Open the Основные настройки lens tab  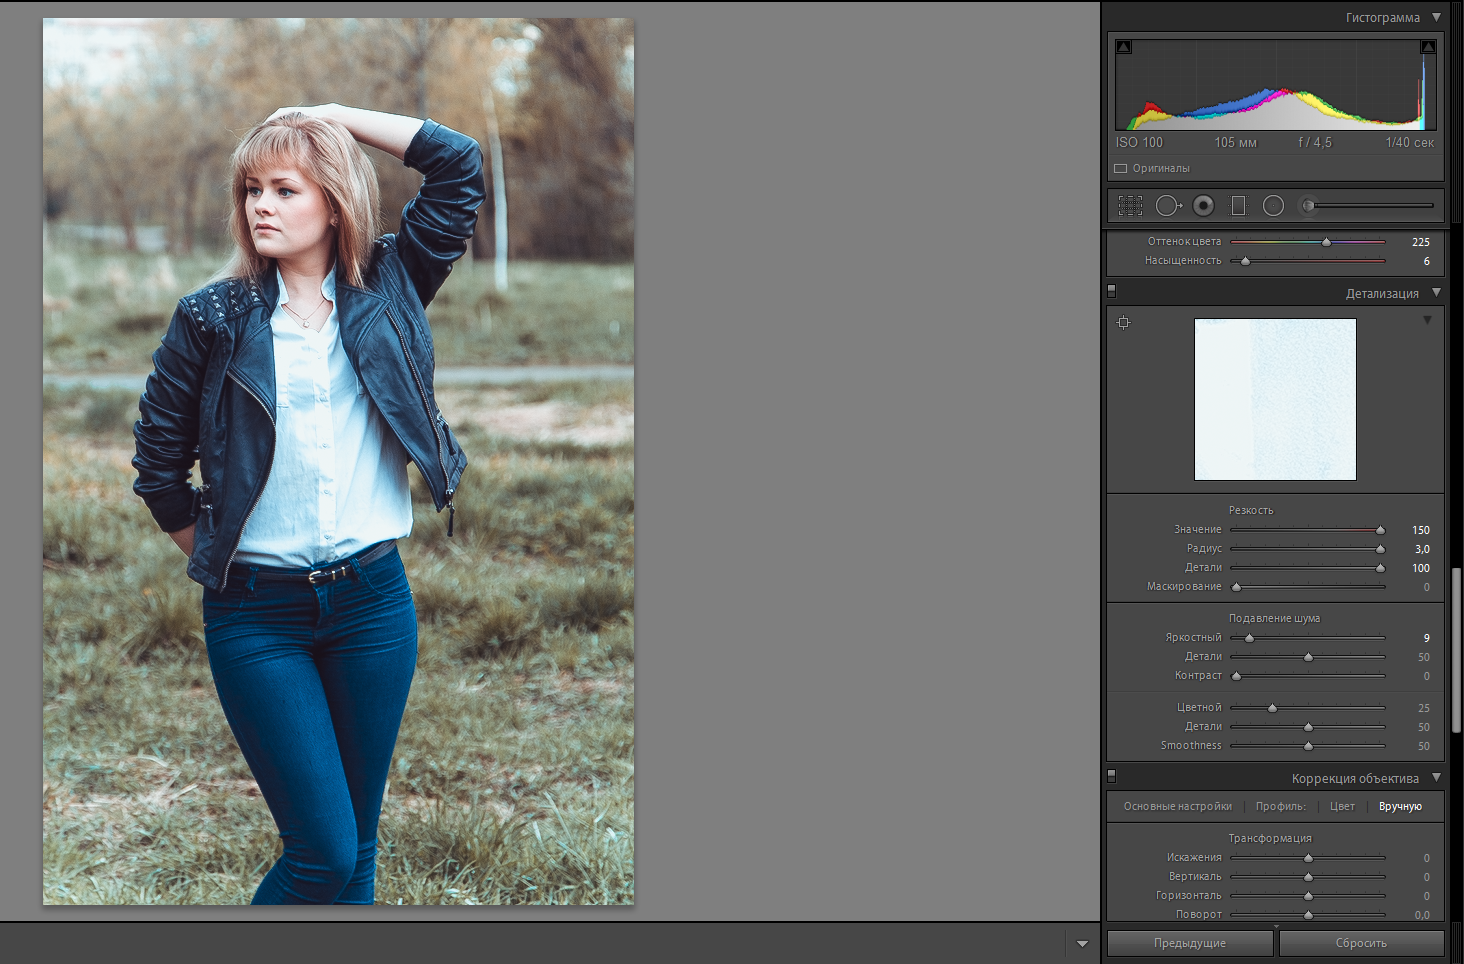(x=1177, y=806)
